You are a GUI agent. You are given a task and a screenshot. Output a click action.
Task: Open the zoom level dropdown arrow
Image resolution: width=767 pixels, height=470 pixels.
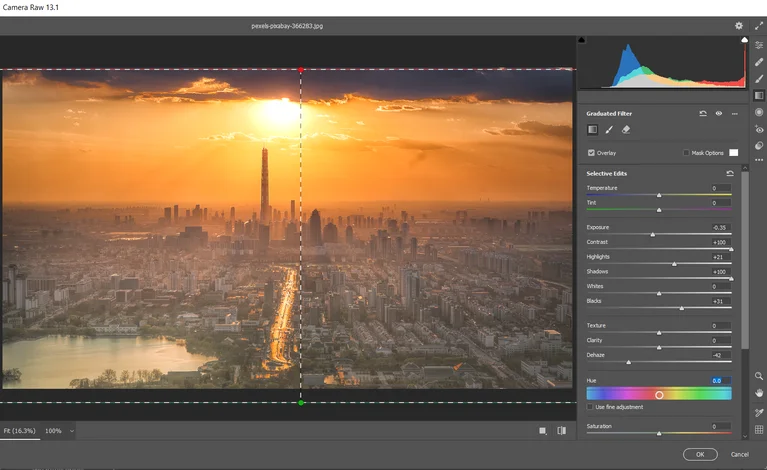(x=71, y=431)
